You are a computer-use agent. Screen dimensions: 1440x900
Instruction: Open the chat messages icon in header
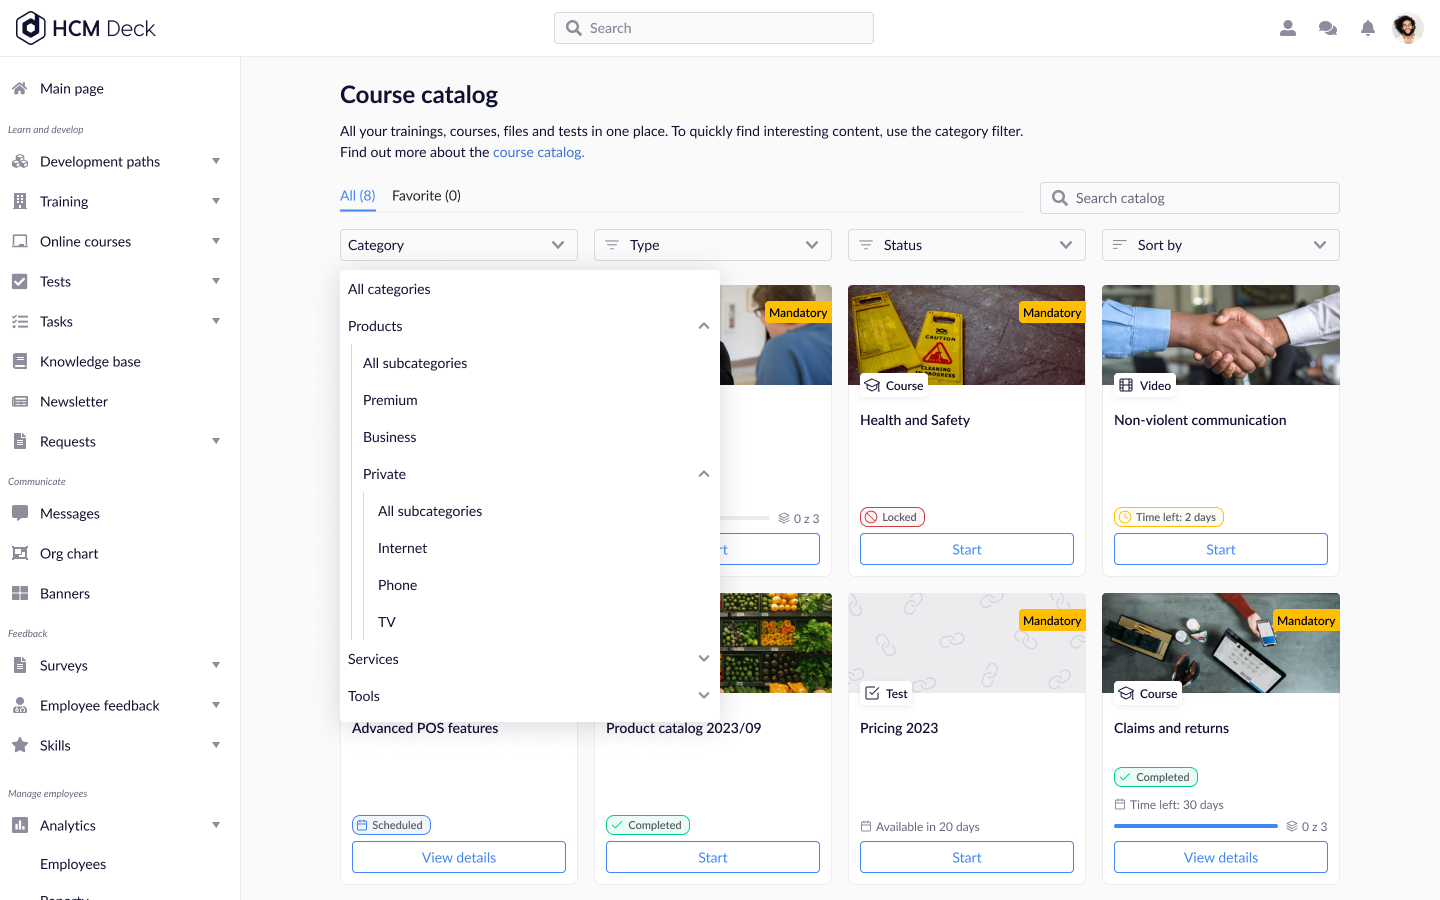click(1328, 28)
